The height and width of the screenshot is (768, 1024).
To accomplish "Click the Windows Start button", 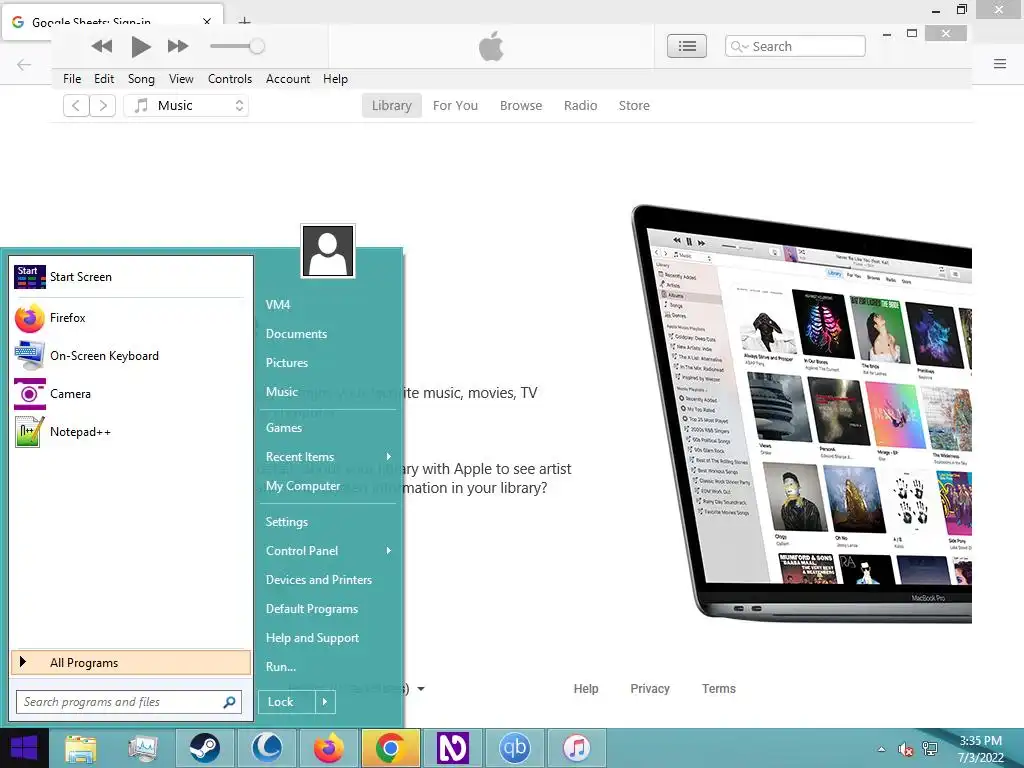I will tap(24, 748).
